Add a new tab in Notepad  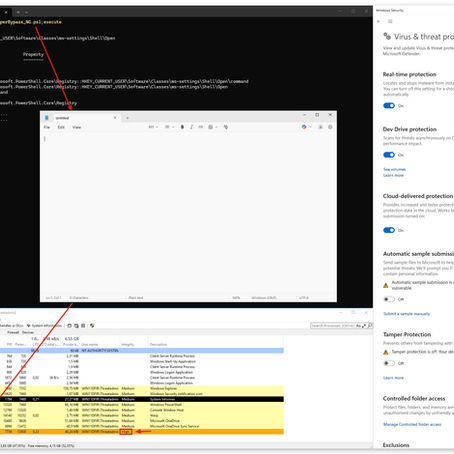point(127,118)
